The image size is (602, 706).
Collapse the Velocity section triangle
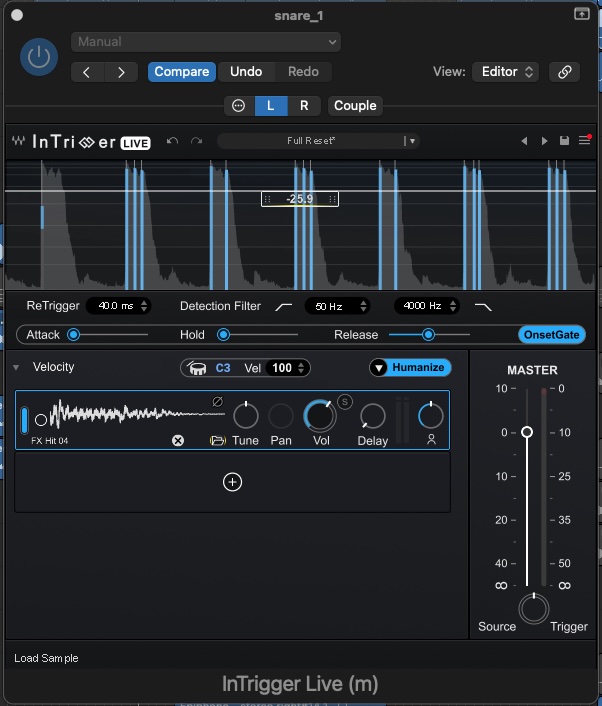point(16,367)
